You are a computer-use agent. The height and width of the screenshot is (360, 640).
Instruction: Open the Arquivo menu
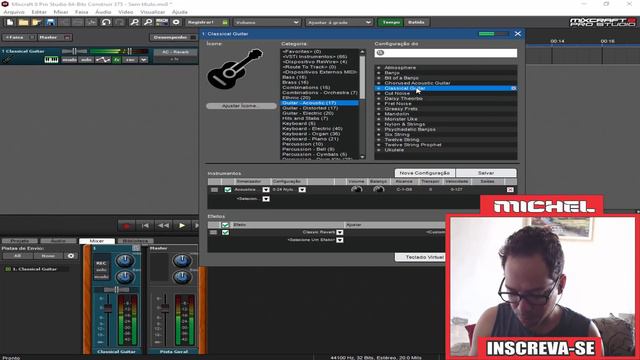[14, 12]
